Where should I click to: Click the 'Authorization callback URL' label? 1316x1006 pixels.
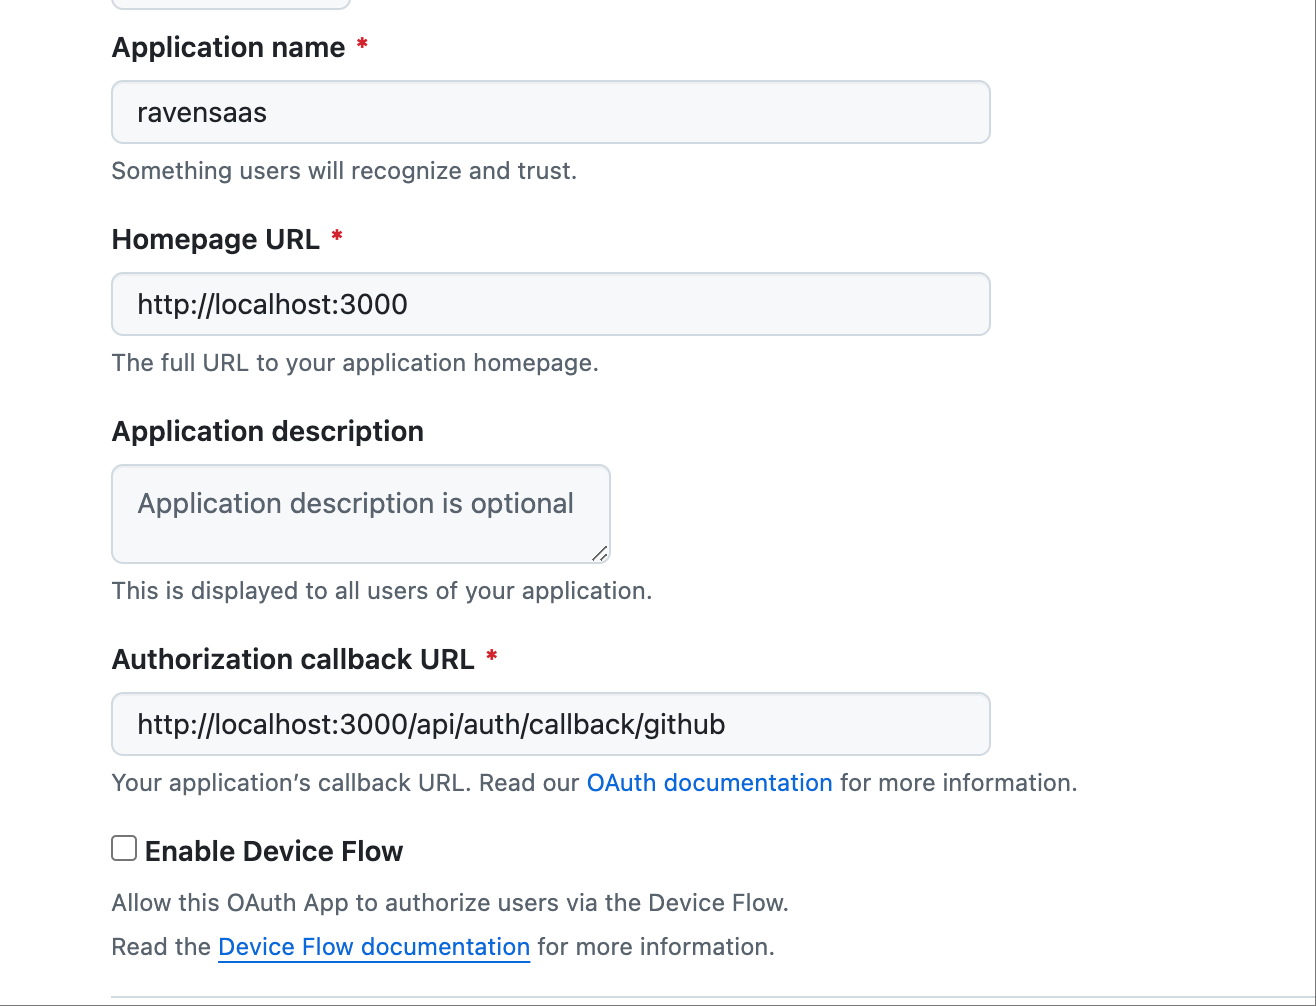293,660
